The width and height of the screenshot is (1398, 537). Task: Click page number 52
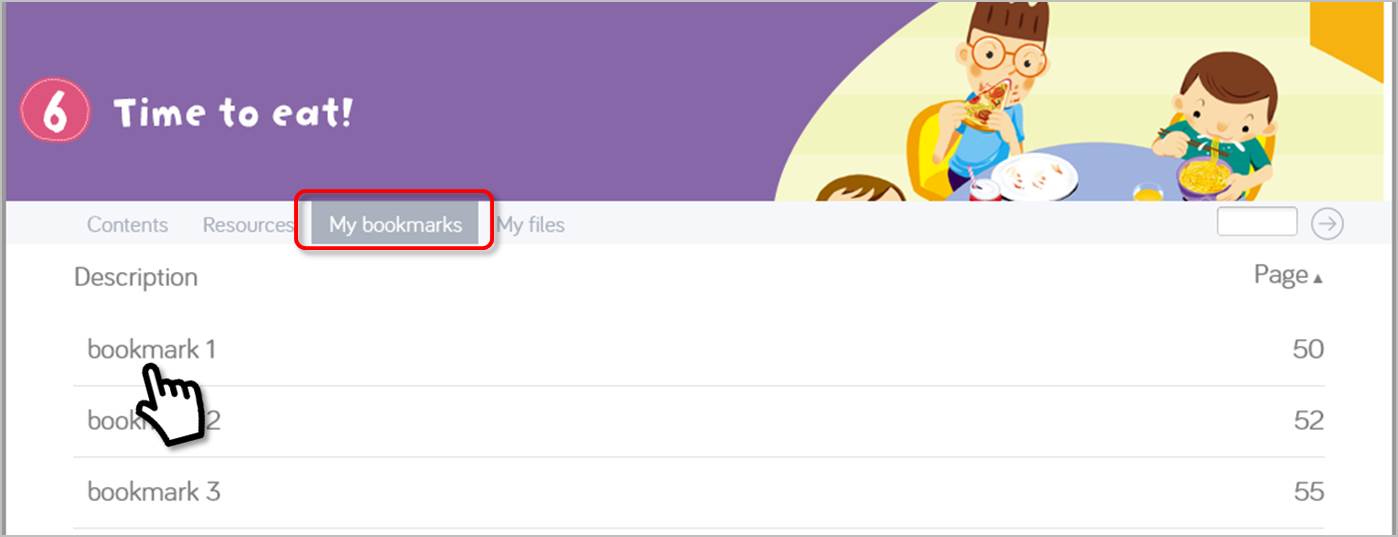[x=1308, y=421]
